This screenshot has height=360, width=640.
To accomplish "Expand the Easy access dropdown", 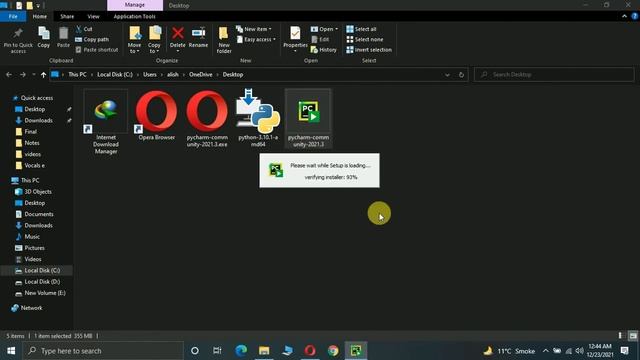I will tap(256, 40).
